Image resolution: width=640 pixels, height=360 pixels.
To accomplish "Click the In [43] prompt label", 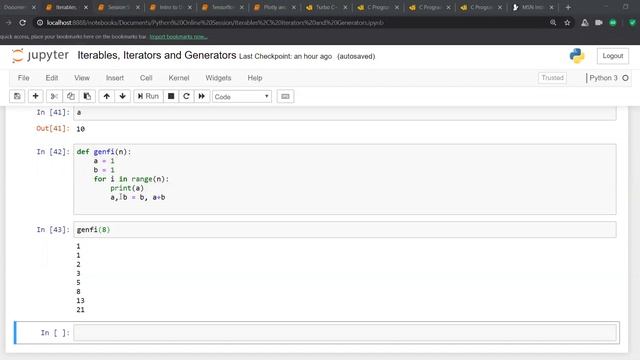I will click(53, 230).
